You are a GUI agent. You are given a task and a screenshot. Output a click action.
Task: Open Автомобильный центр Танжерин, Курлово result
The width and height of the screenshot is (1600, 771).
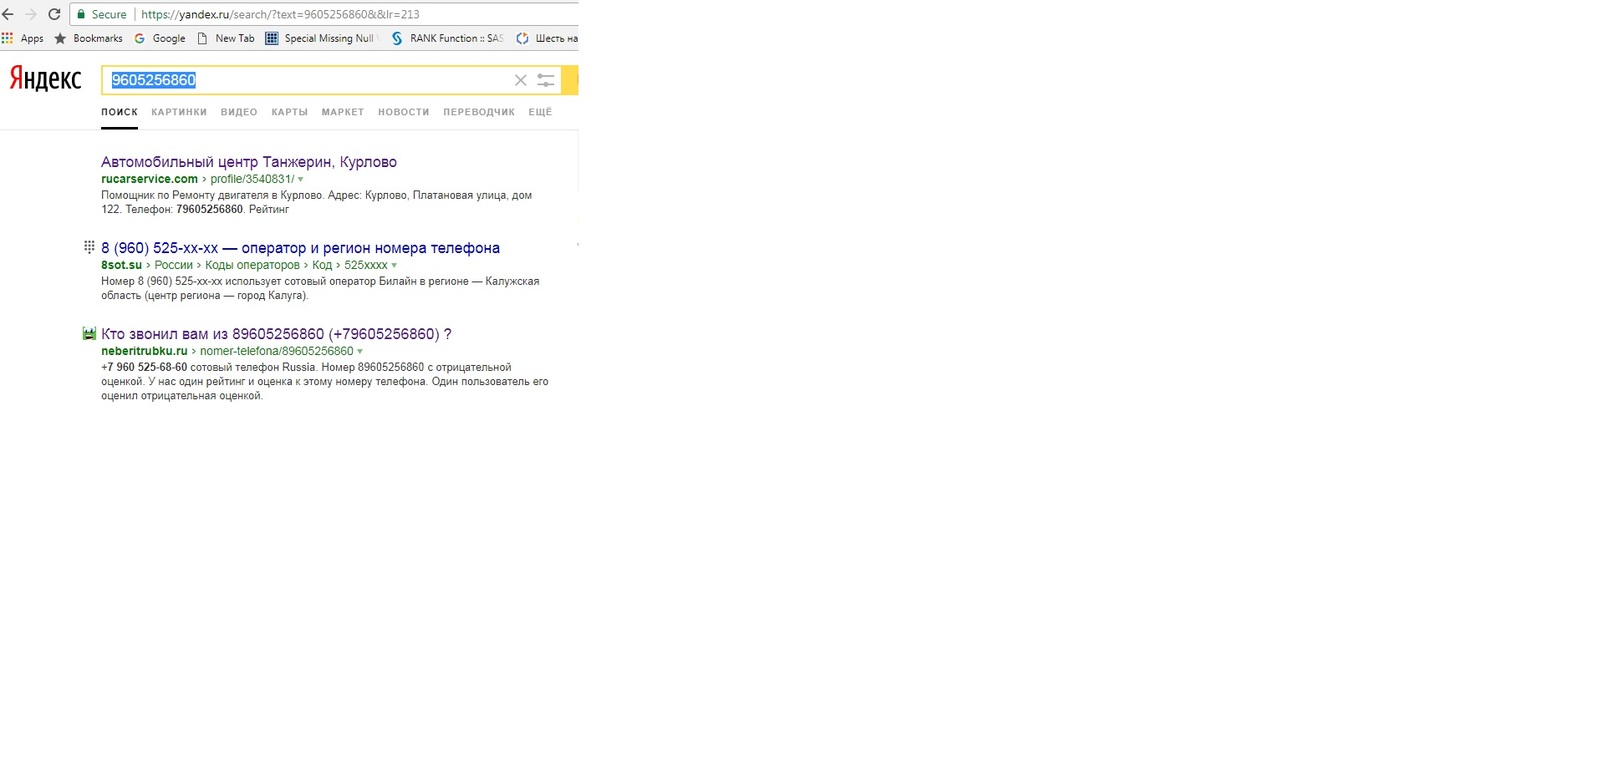[x=249, y=162]
